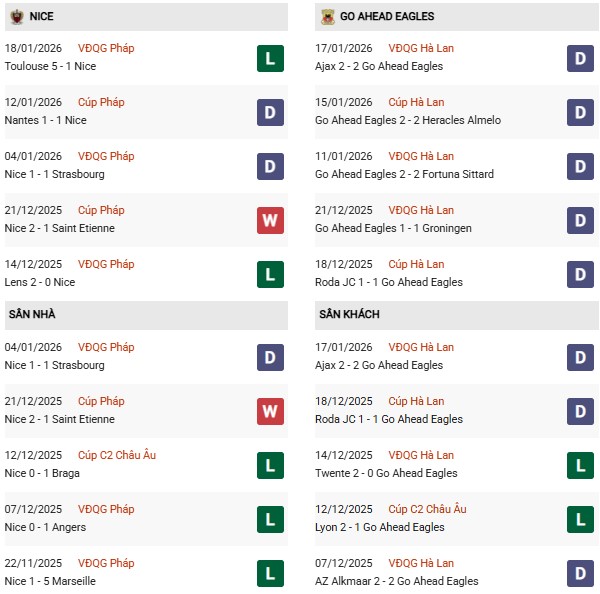This screenshot has height=594, width=600.
Task: Click the L badge for Toulouse 5-1 Nice
Action: (x=269, y=58)
